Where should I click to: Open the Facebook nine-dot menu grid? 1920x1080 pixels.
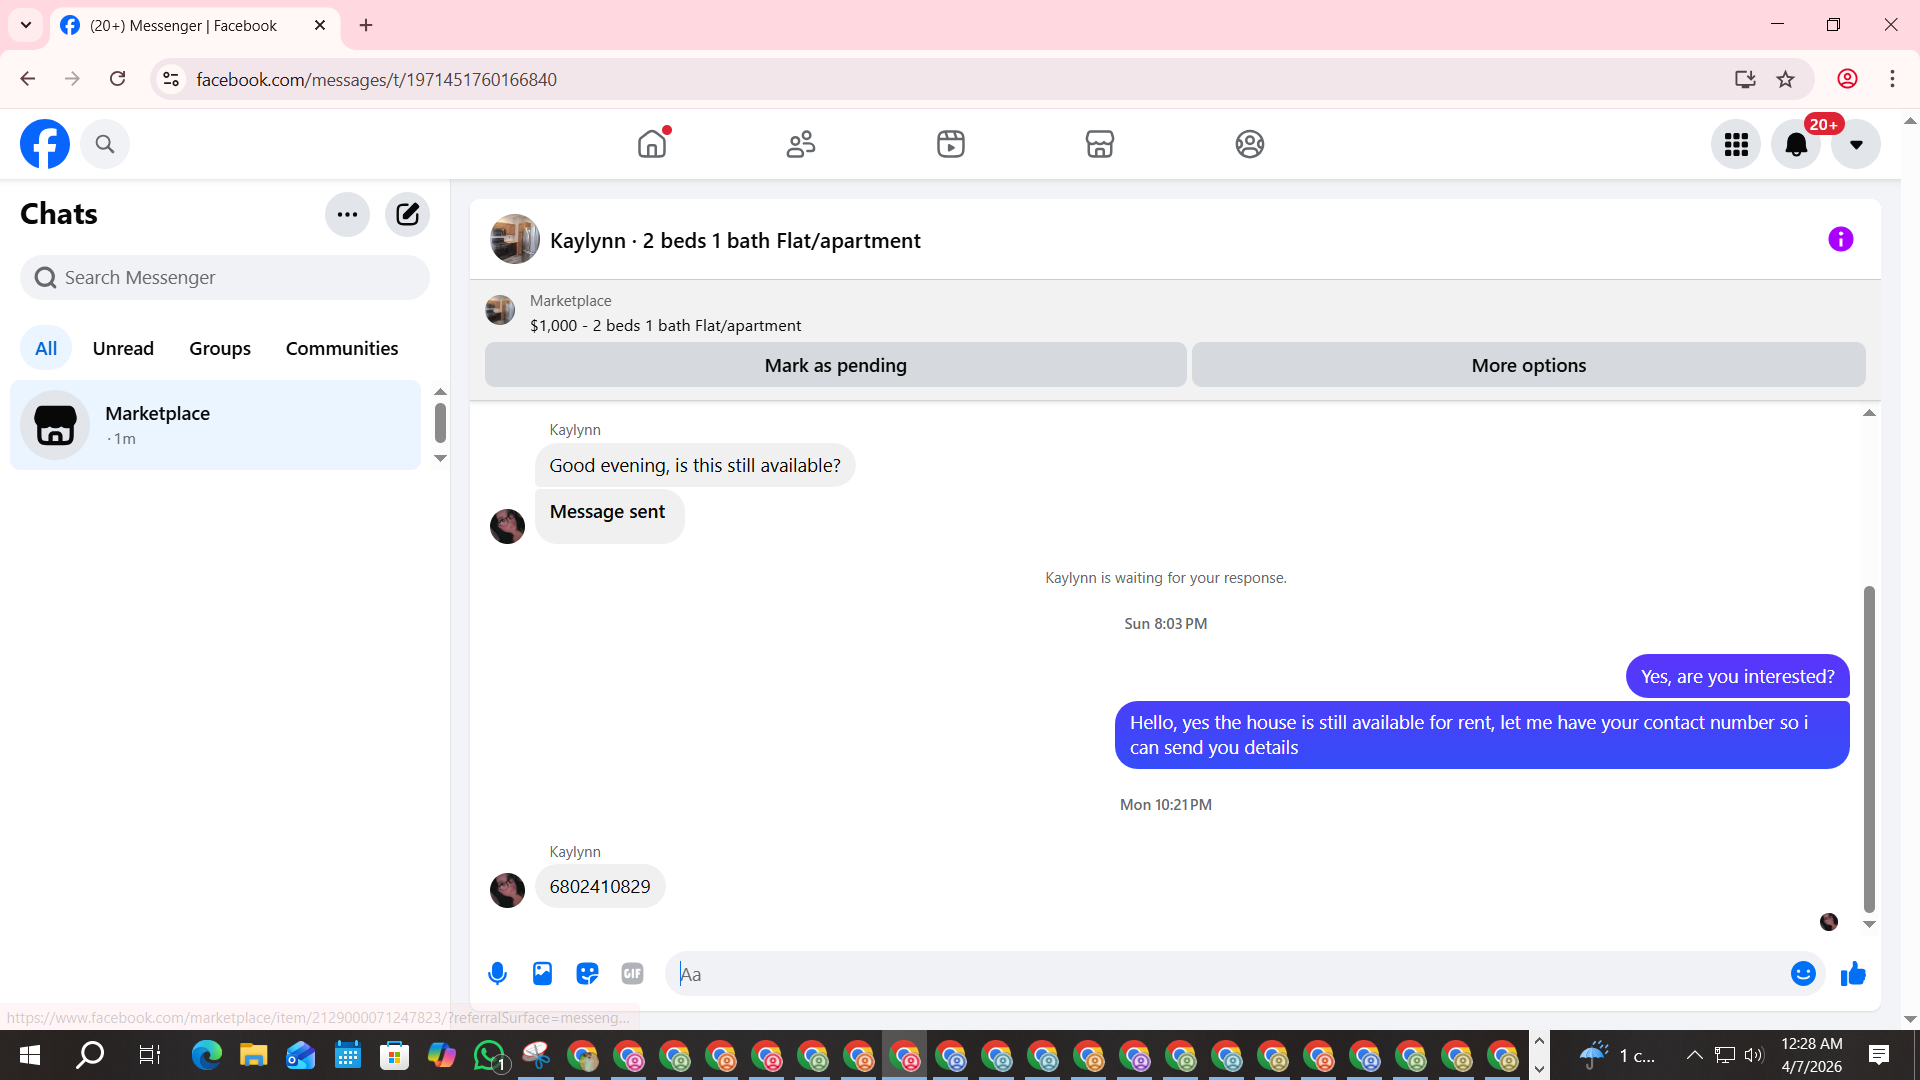click(1736, 145)
